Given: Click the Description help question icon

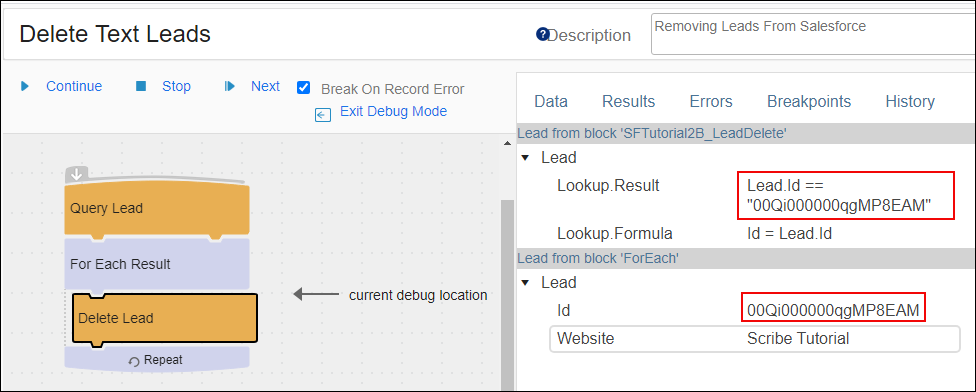Looking at the screenshot, I should pos(542,34).
